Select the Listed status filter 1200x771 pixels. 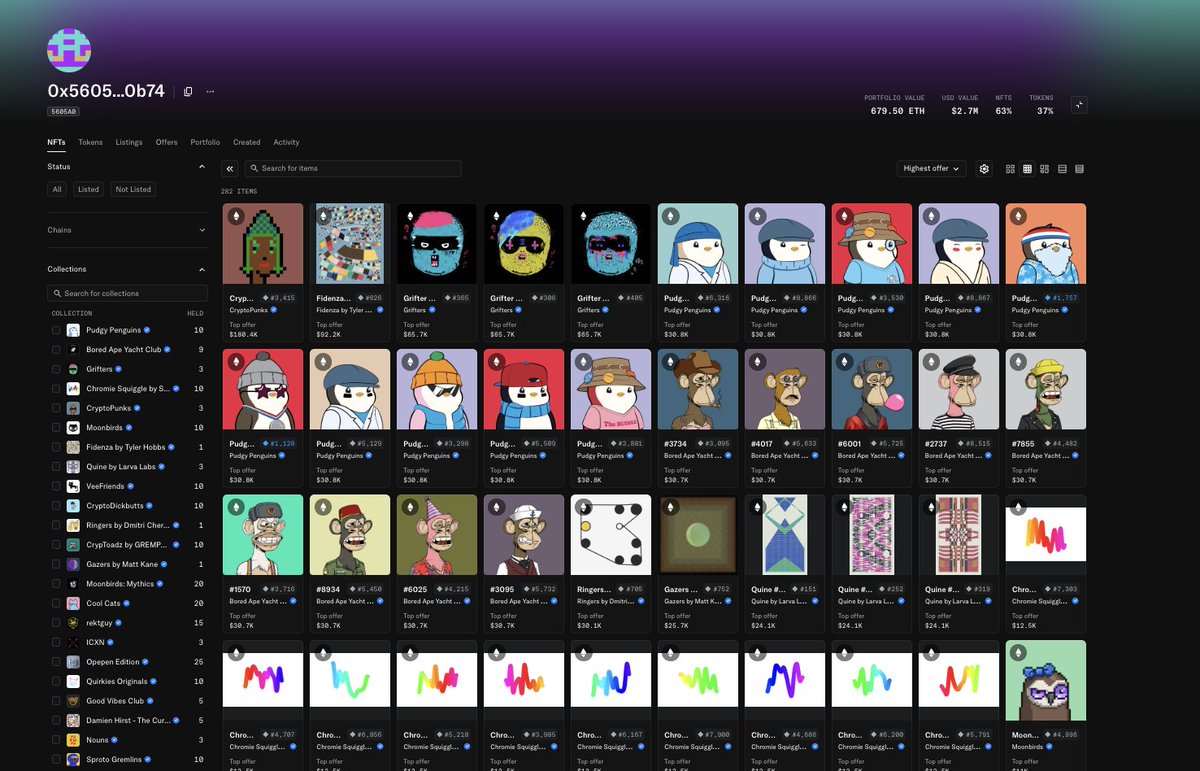click(x=89, y=189)
